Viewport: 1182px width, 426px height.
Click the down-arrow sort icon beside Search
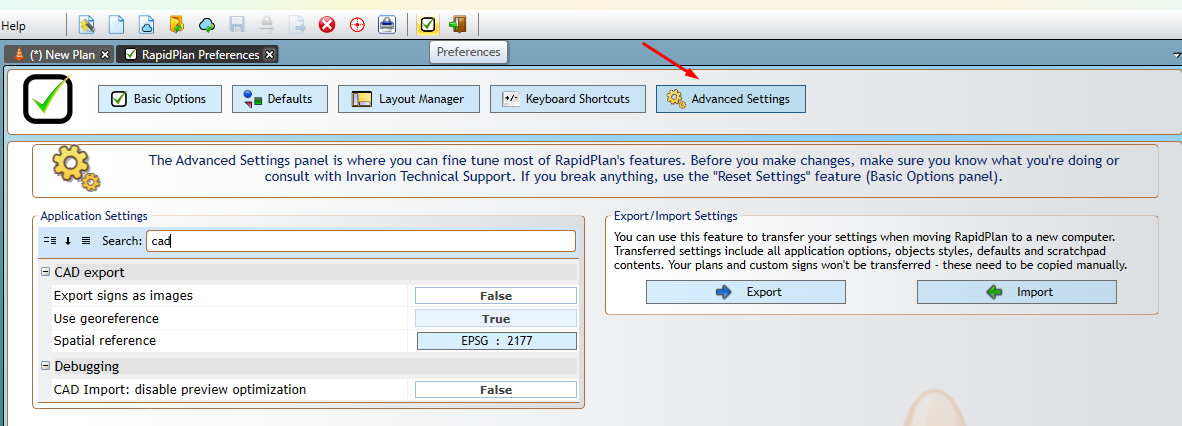(68, 241)
